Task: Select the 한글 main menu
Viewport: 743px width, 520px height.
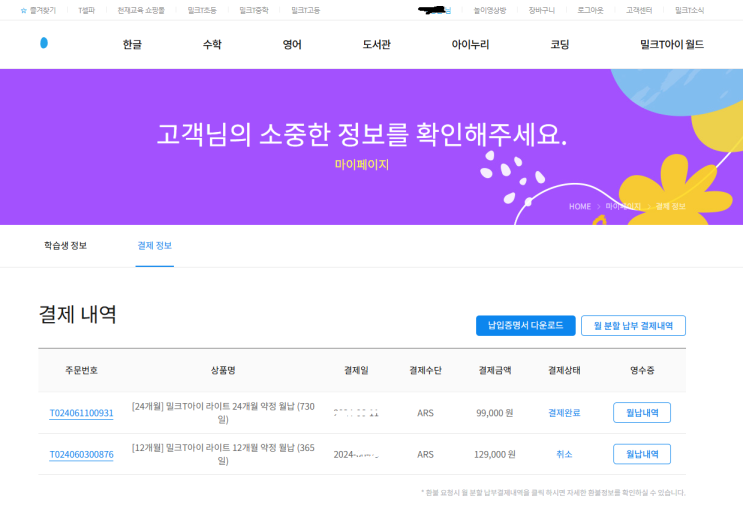Action: click(132, 45)
